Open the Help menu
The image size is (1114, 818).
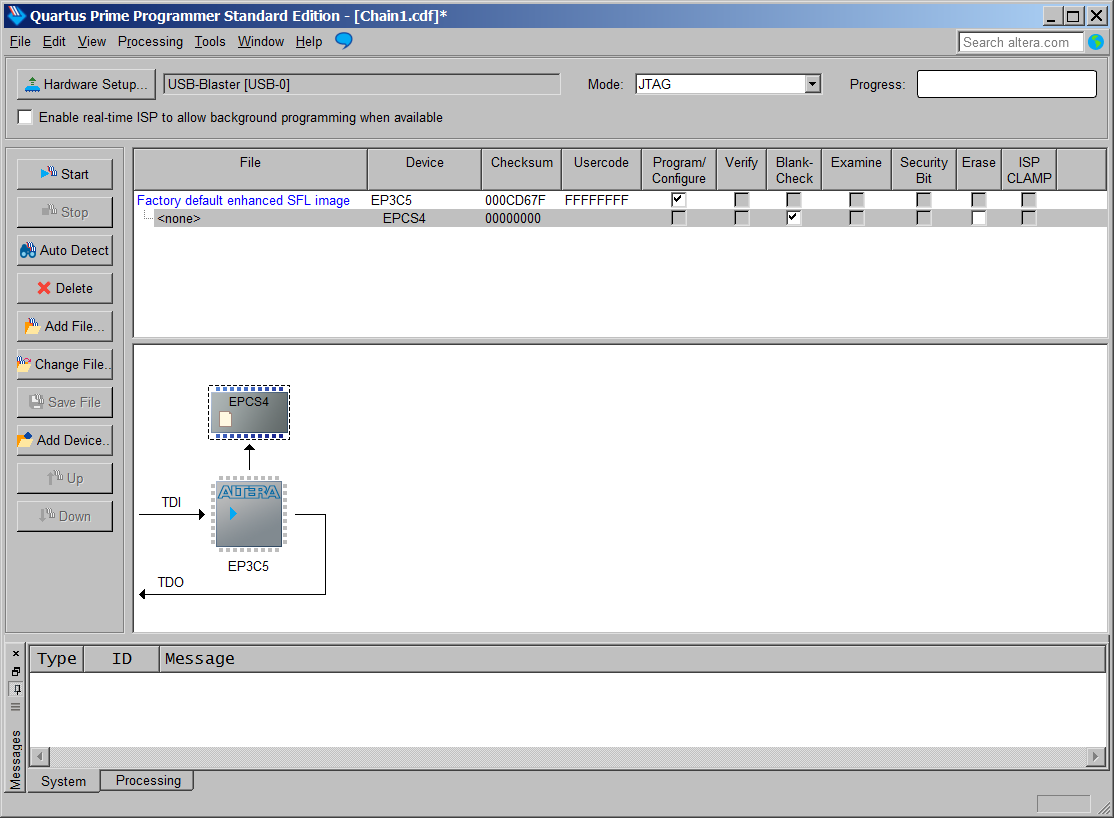[308, 42]
